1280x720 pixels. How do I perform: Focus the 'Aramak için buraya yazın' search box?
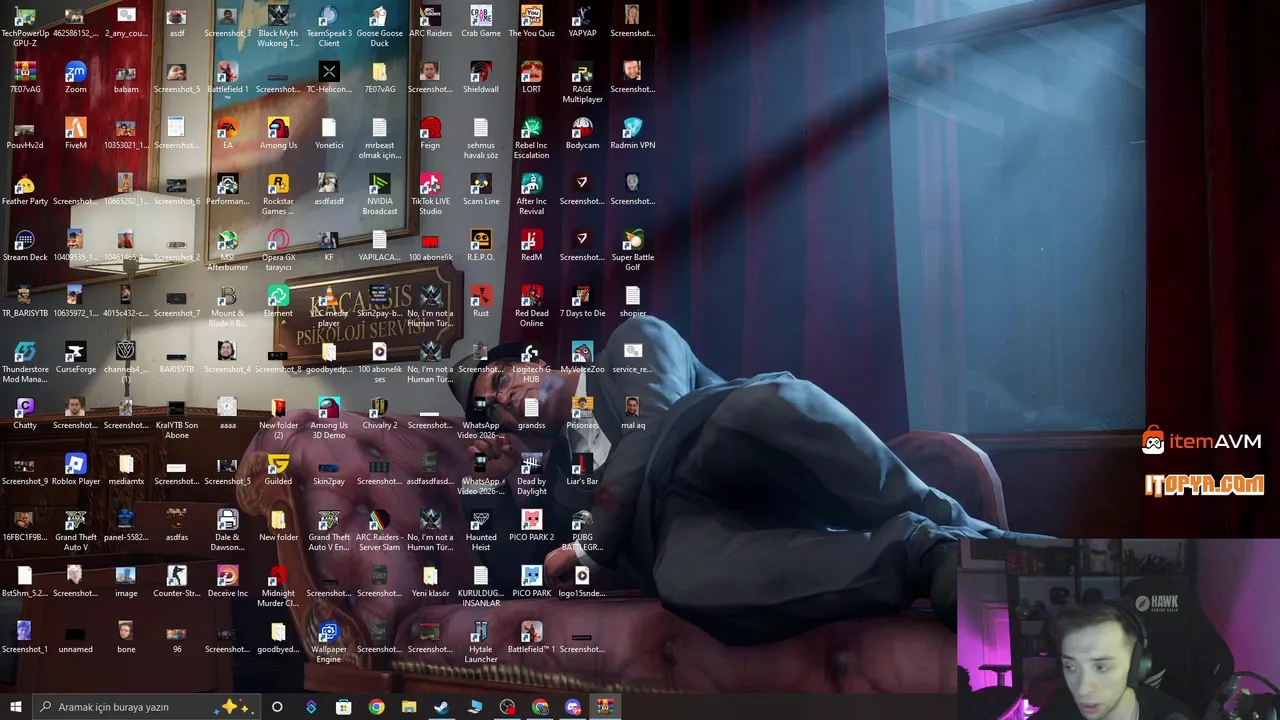point(148,707)
